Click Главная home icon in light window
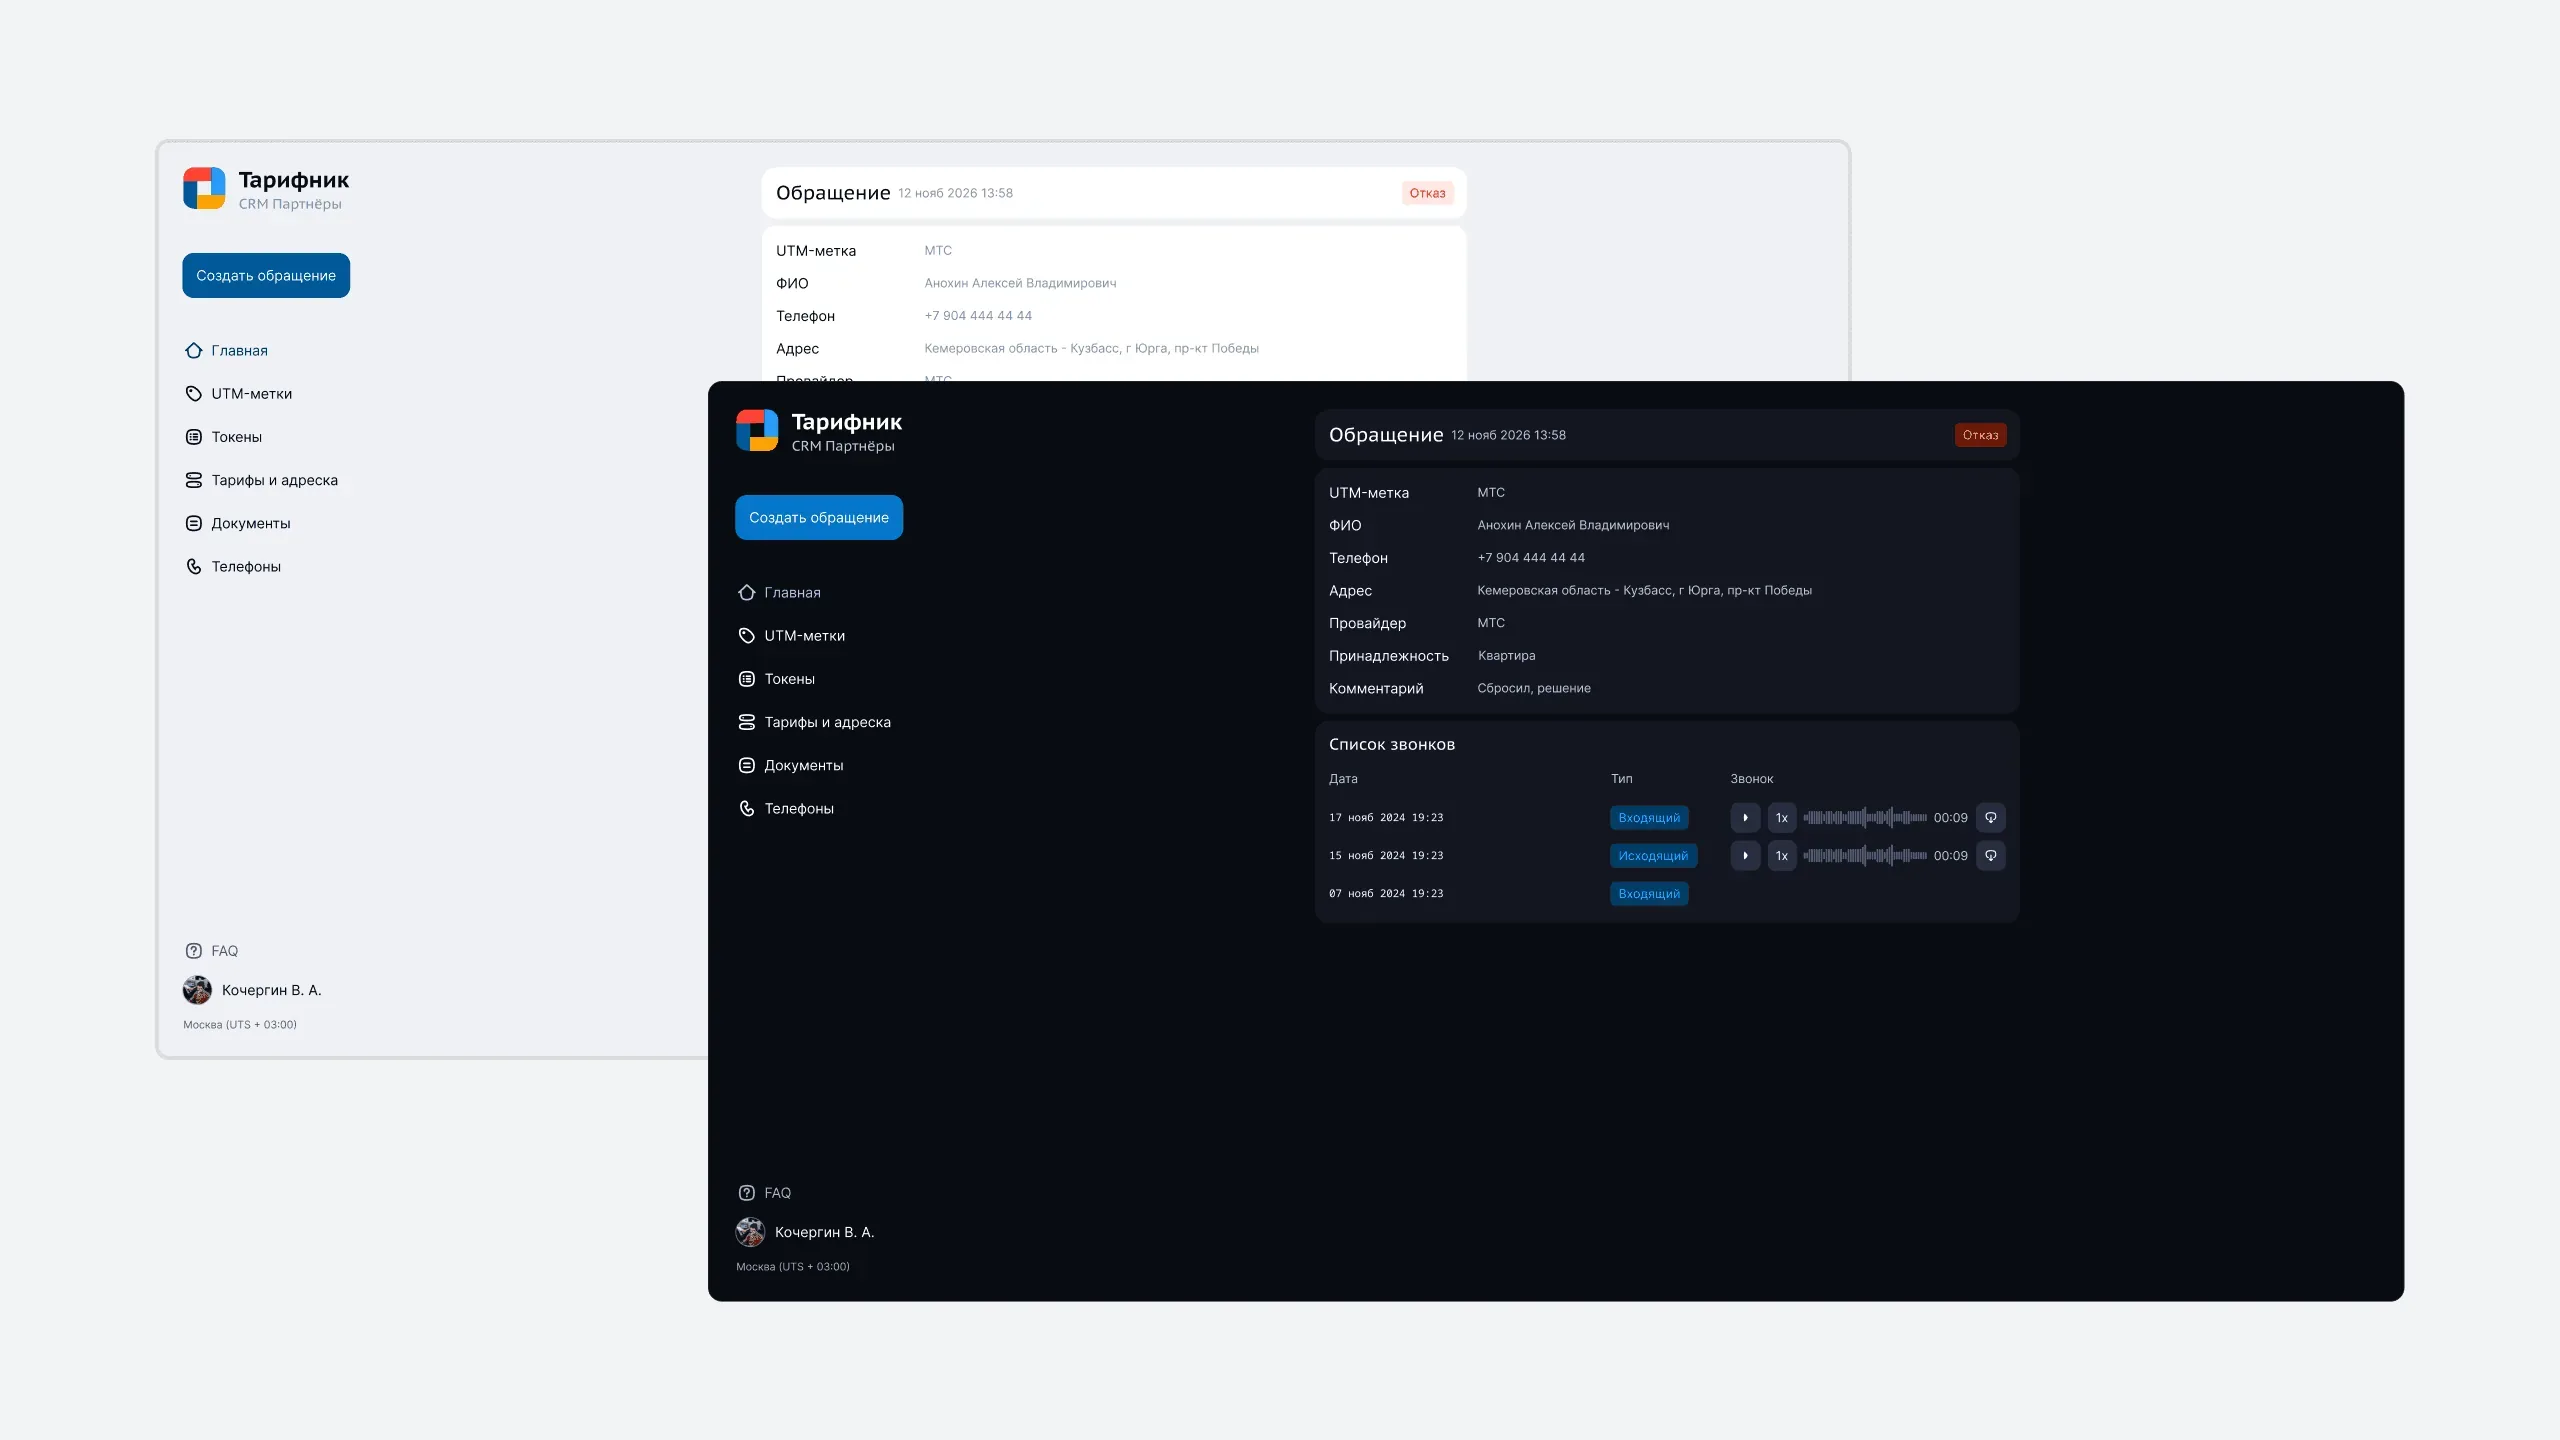 193,350
